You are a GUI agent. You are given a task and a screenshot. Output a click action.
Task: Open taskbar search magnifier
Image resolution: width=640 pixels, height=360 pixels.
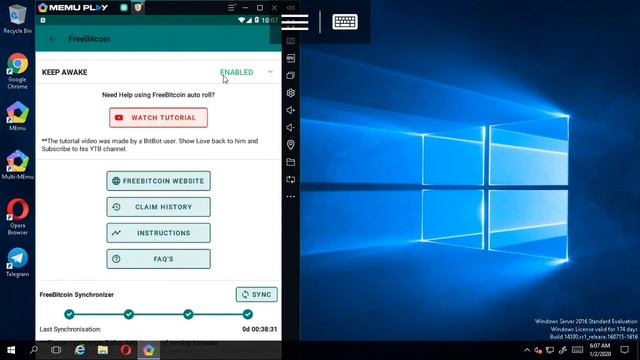pyautogui.click(x=34, y=350)
